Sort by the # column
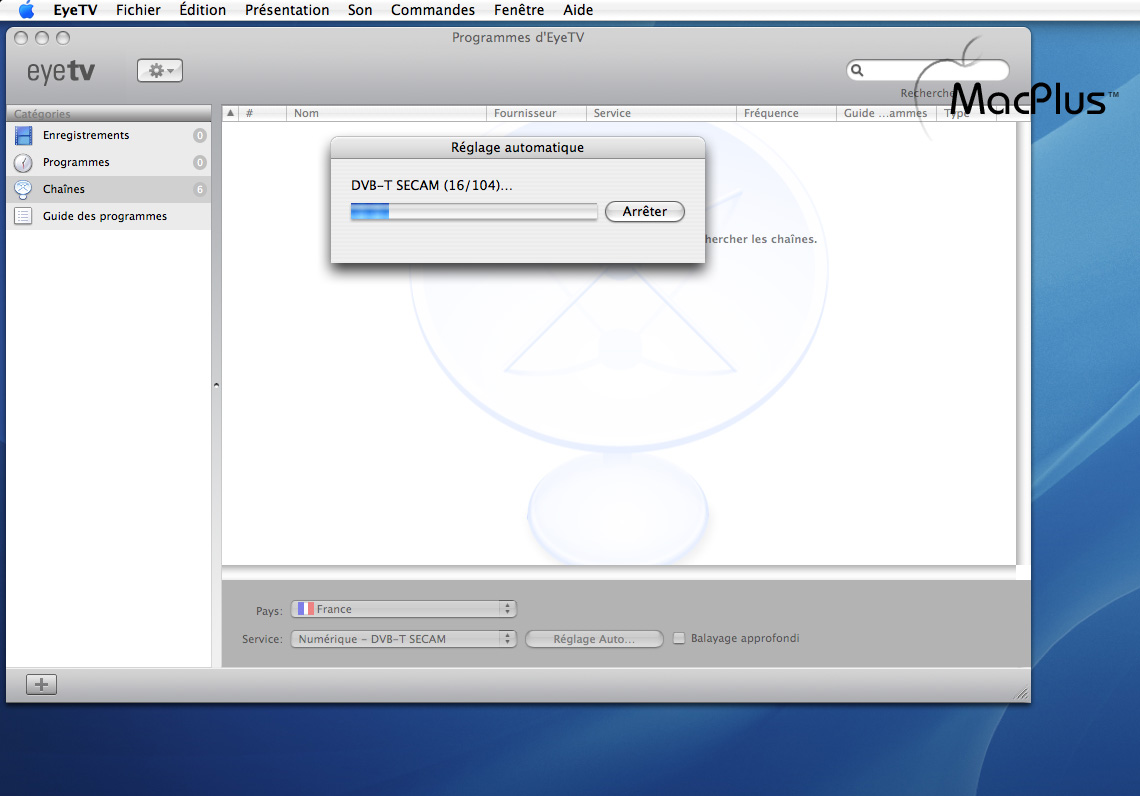The width and height of the screenshot is (1140, 796). [x=262, y=113]
